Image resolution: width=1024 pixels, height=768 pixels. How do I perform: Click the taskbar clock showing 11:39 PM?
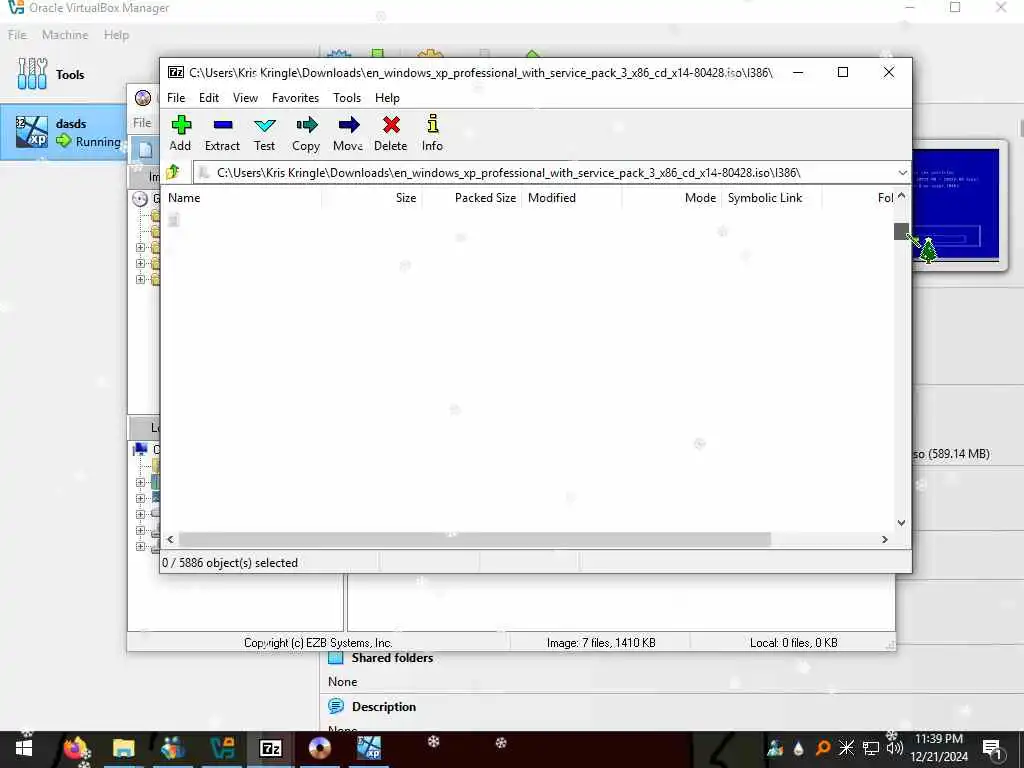tap(939, 748)
